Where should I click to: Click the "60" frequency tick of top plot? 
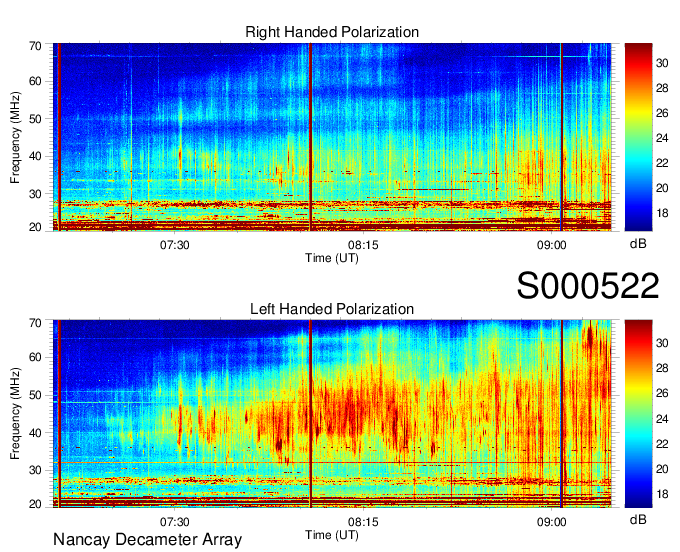coord(35,81)
